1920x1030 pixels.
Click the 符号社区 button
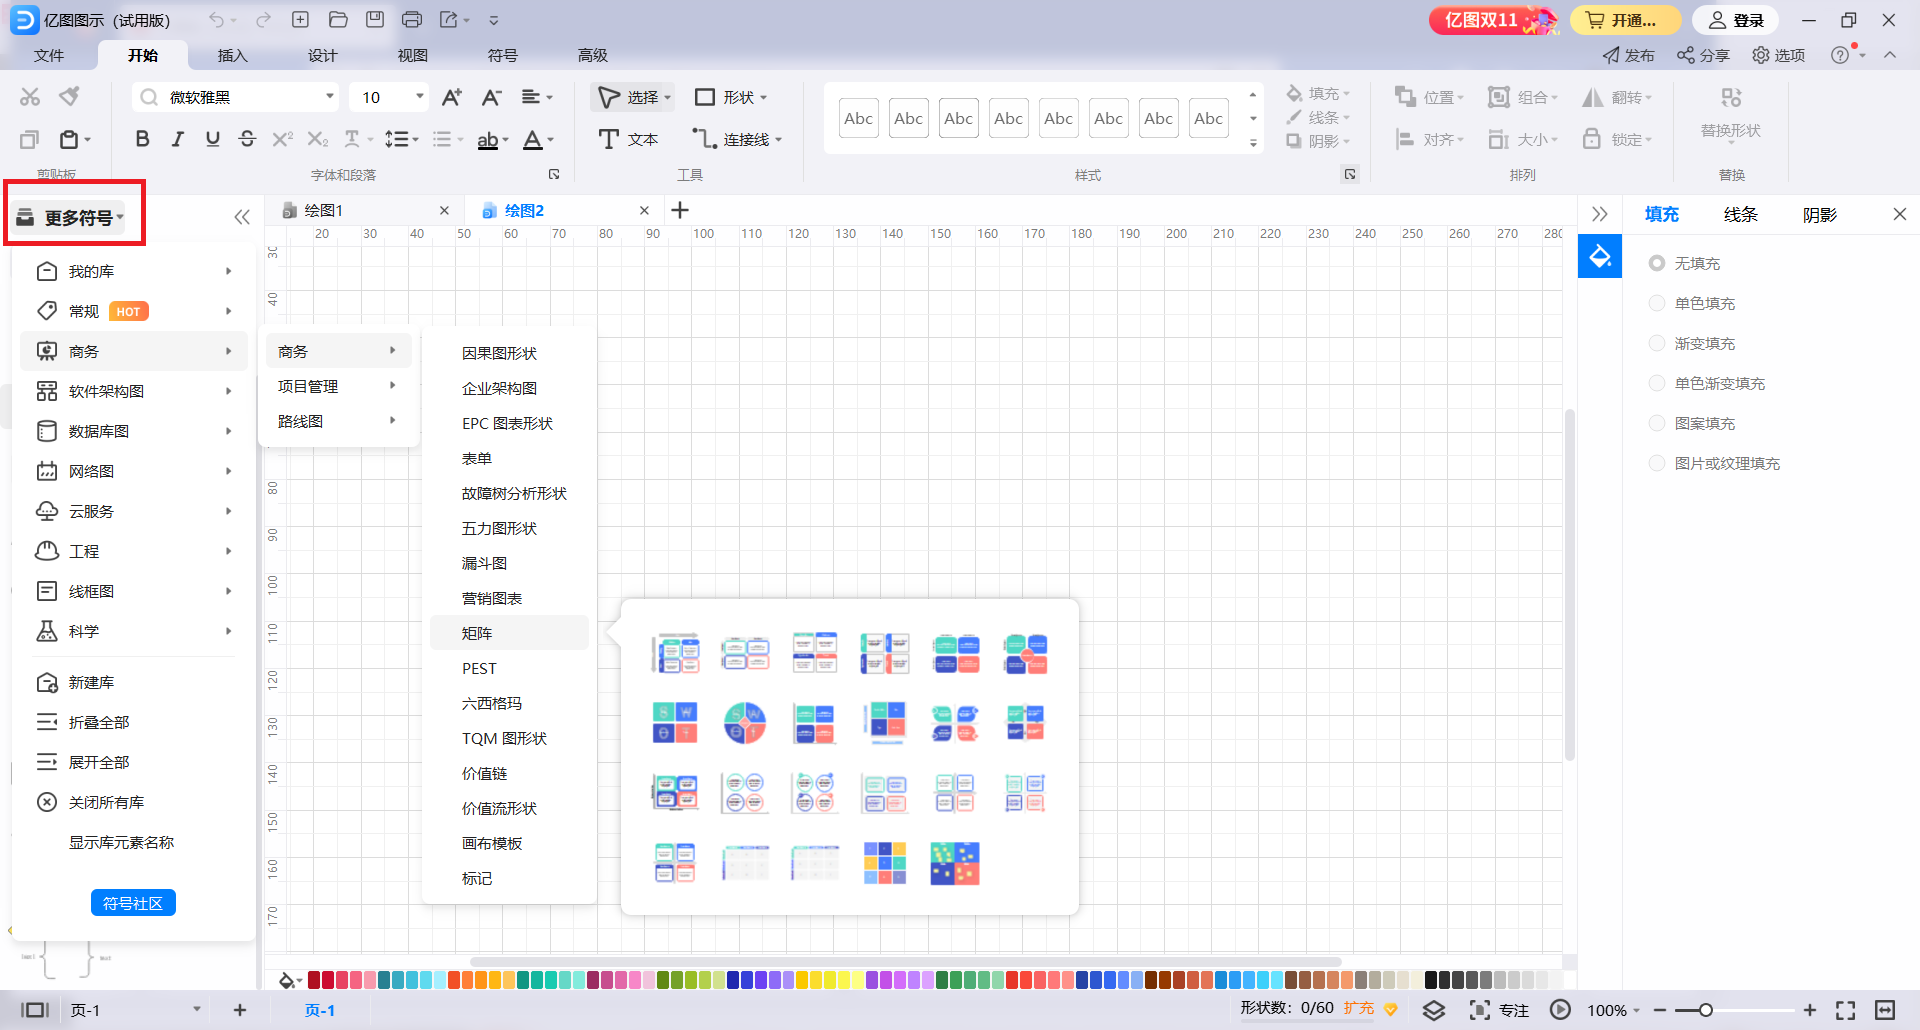tap(133, 903)
